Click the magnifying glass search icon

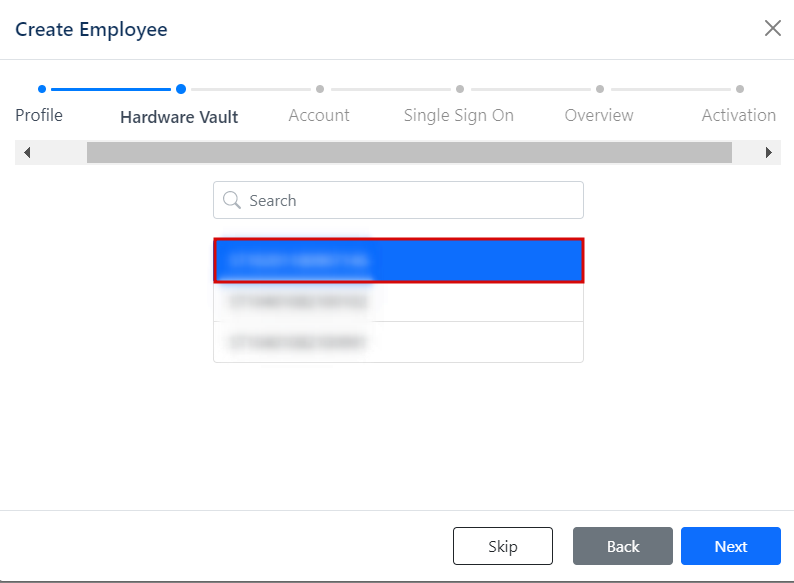232,200
